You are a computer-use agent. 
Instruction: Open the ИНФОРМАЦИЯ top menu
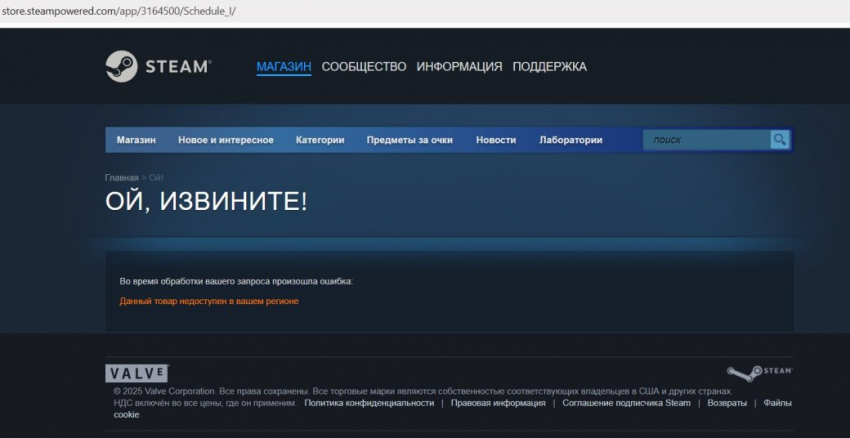click(x=459, y=67)
